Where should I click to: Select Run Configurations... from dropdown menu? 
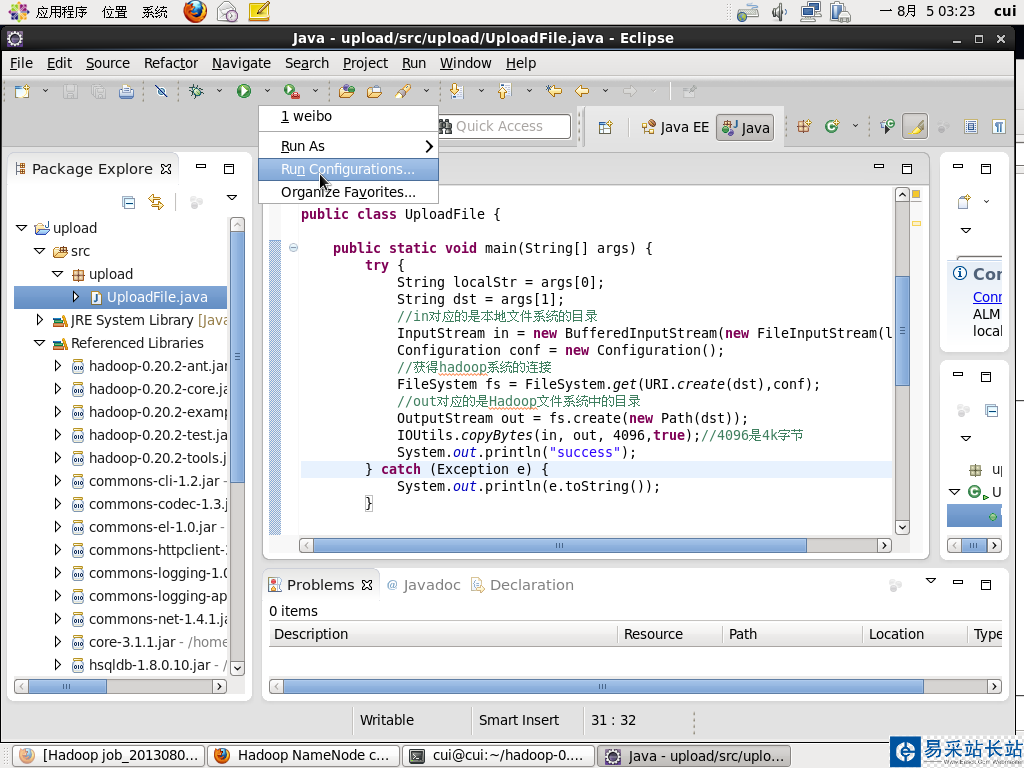347,169
